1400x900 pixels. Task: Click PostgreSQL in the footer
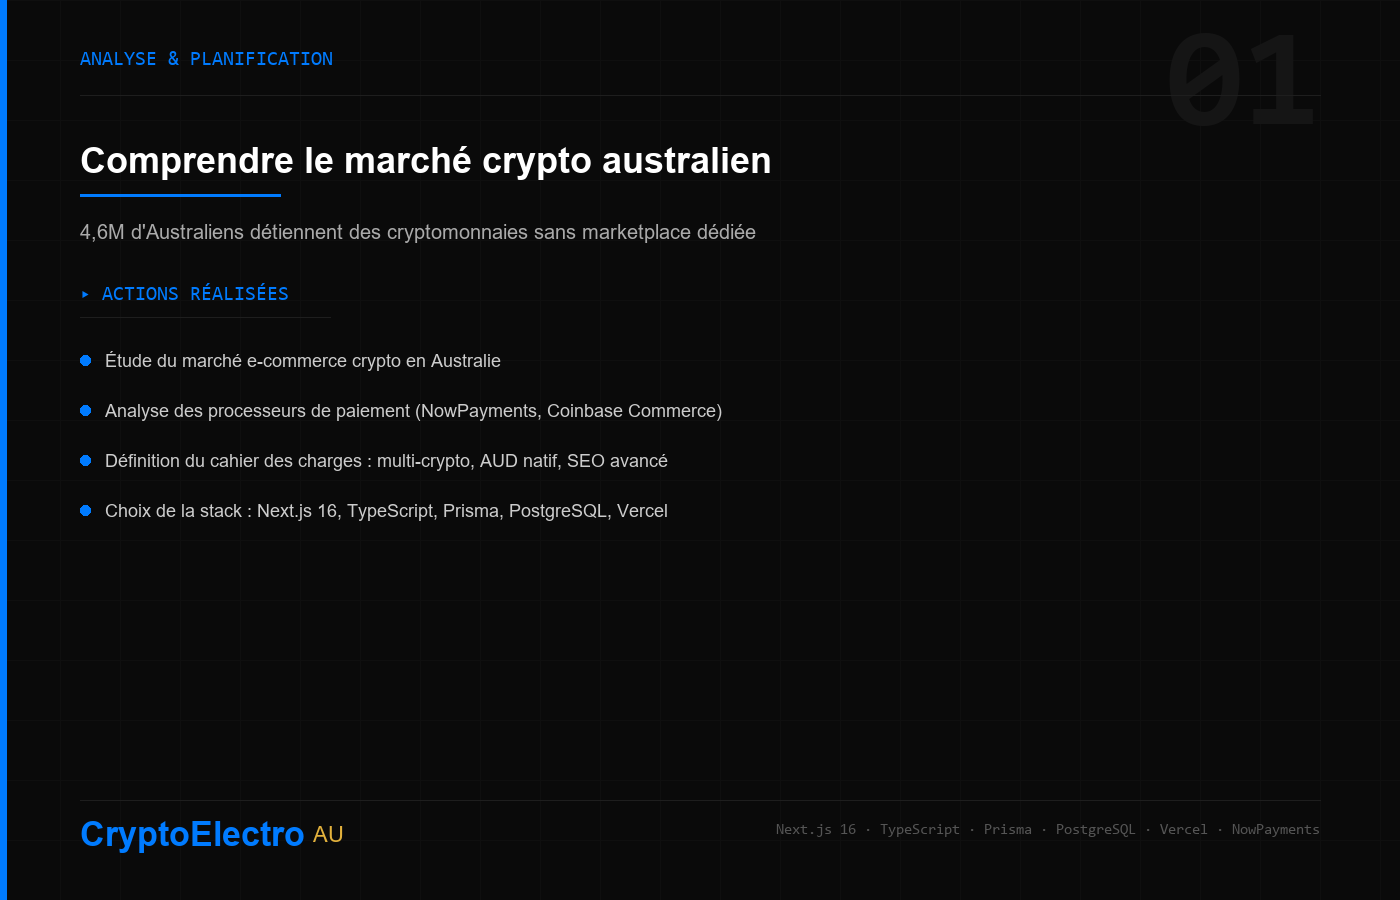1096,830
